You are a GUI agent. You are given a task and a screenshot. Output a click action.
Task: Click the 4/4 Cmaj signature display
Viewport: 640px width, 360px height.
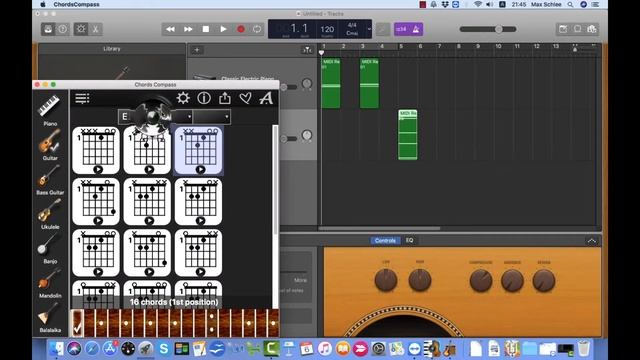click(352, 29)
